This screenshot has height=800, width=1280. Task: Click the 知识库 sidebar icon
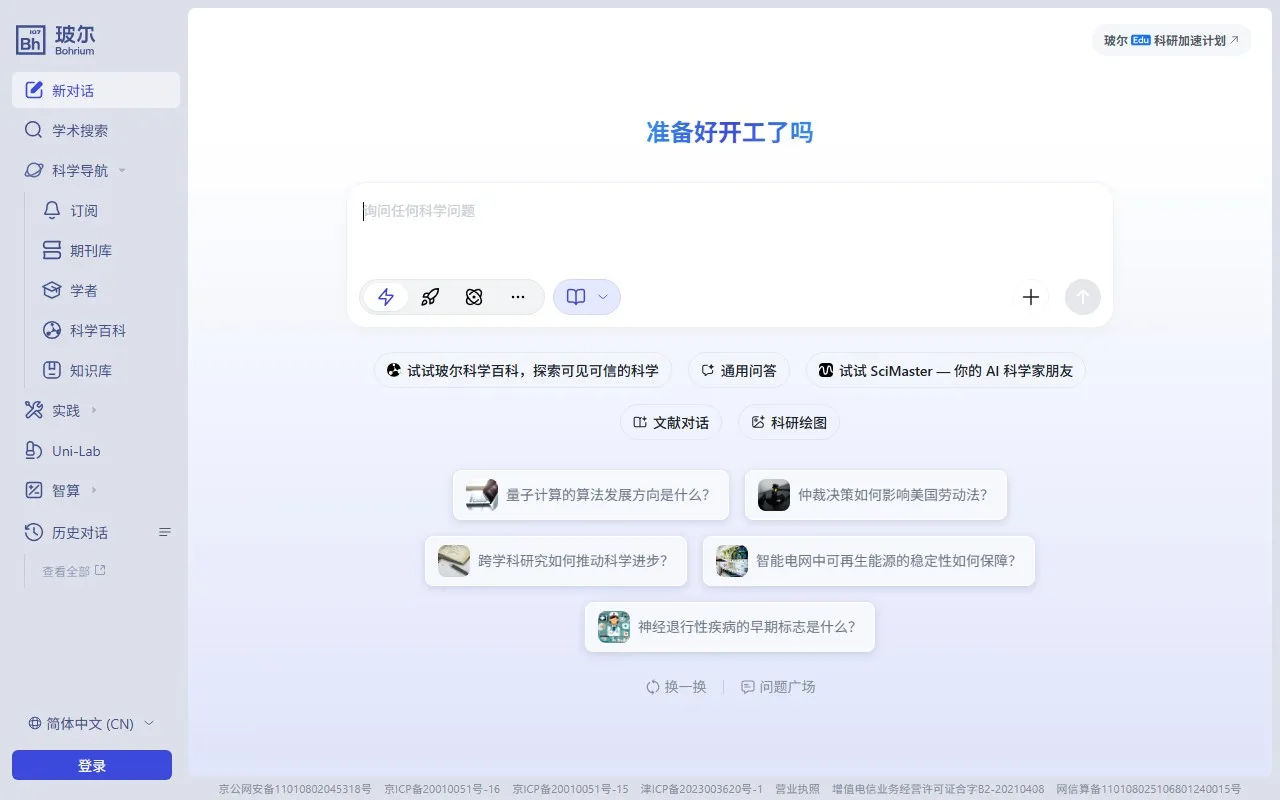tap(88, 370)
